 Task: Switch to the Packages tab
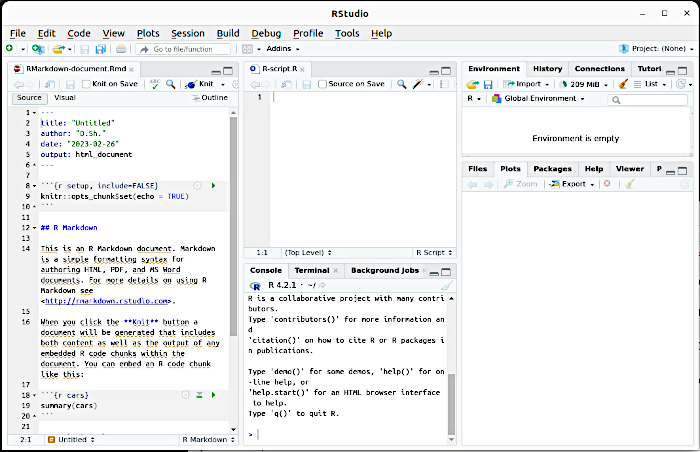[x=552, y=169]
